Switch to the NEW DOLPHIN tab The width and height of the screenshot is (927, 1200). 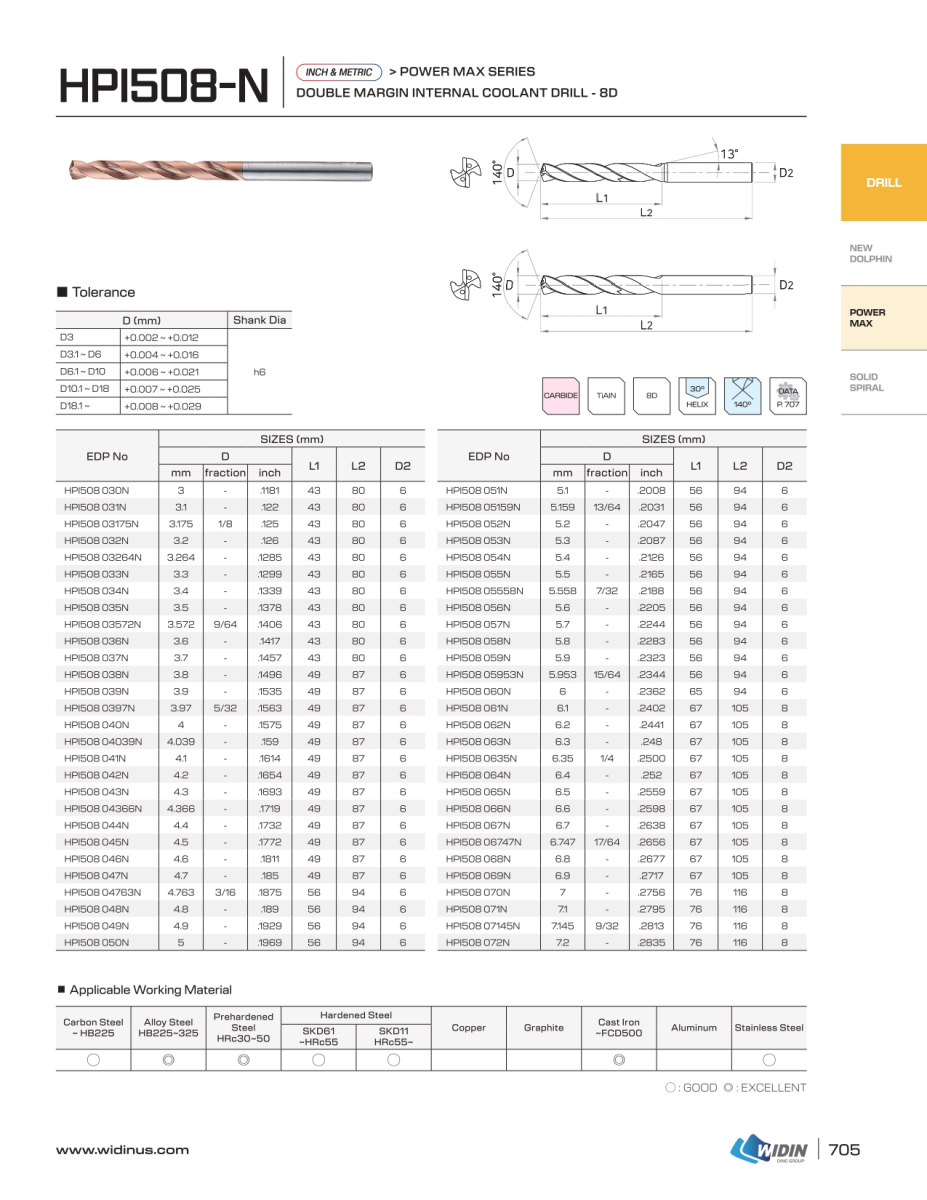pos(870,254)
